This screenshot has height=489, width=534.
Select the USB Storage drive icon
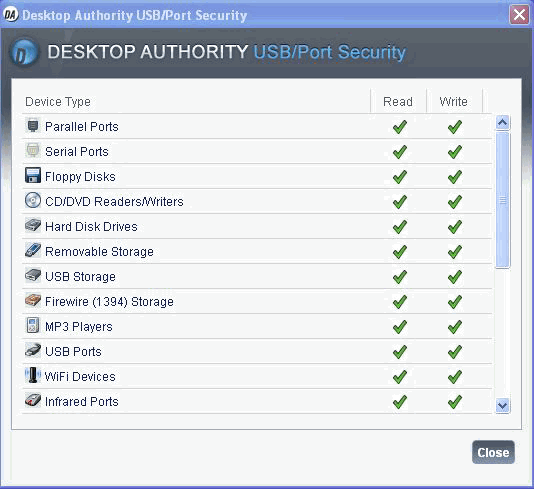(x=33, y=275)
